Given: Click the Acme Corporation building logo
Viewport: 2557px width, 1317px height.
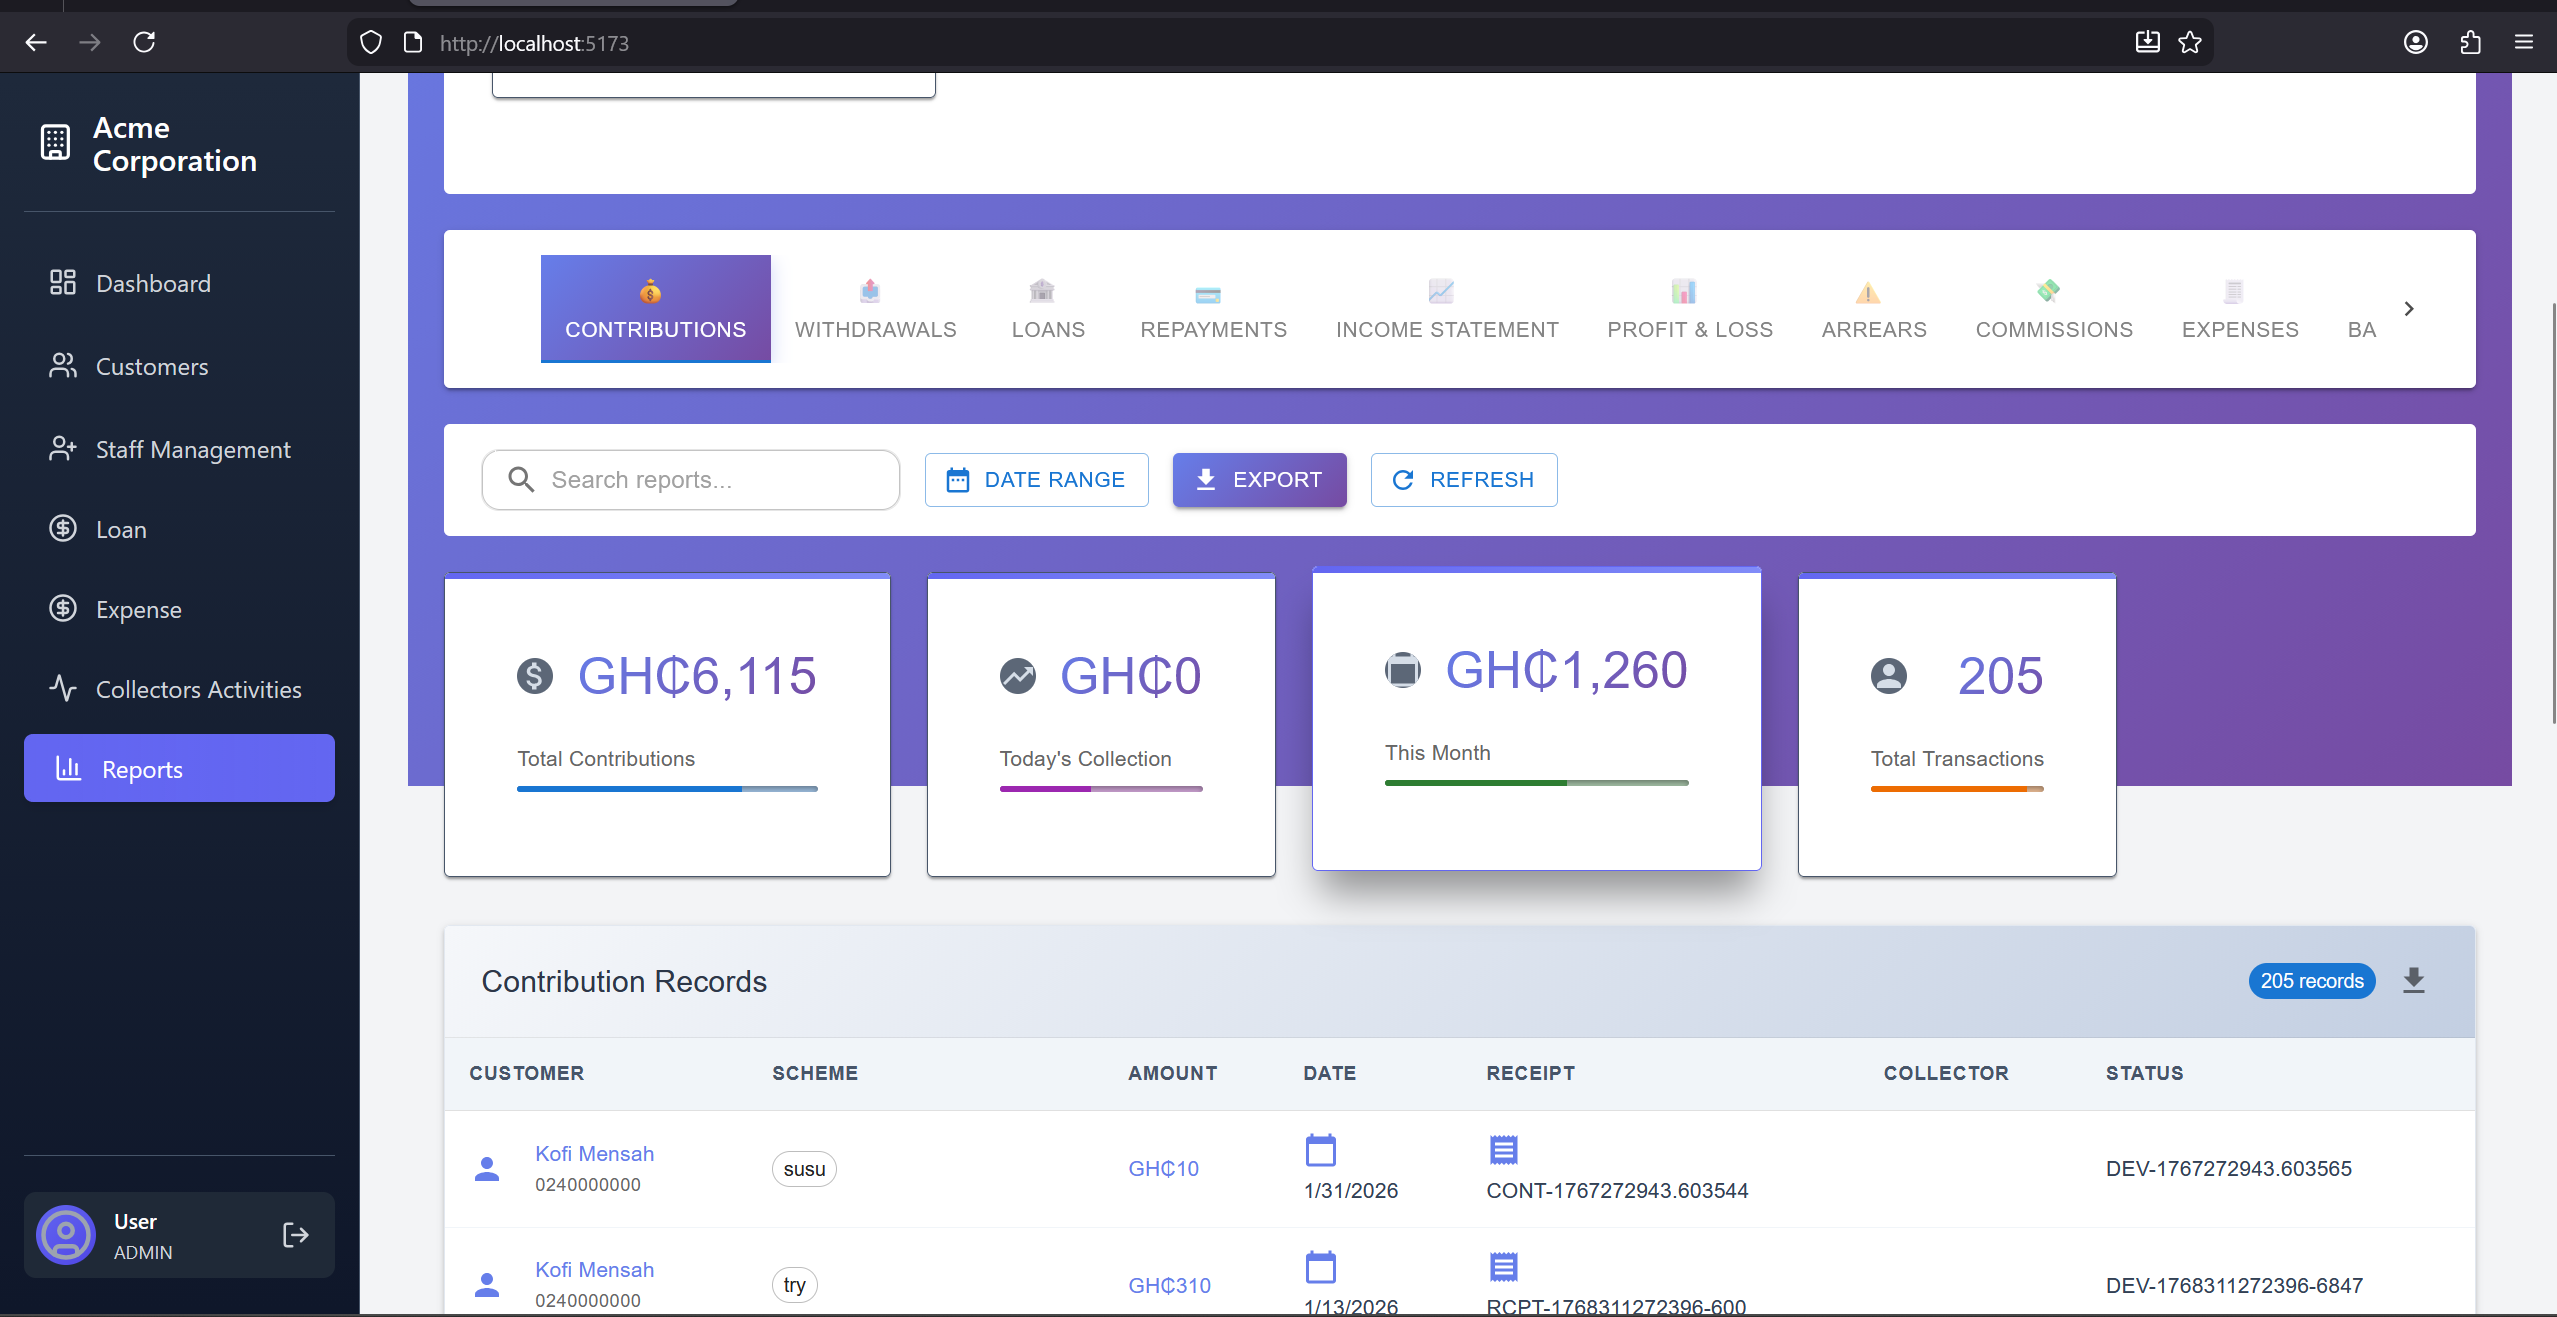Looking at the screenshot, I should point(55,143).
